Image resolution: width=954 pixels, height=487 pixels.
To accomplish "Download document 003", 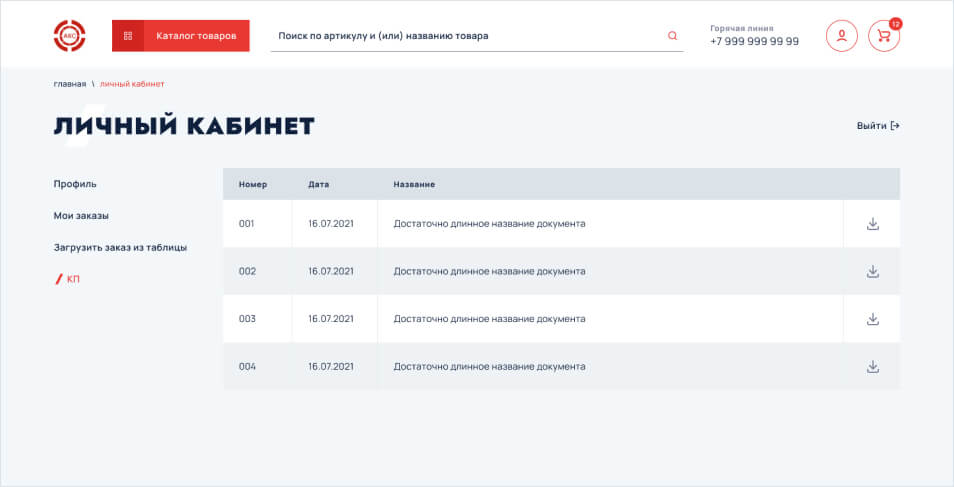I will pos(872,319).
